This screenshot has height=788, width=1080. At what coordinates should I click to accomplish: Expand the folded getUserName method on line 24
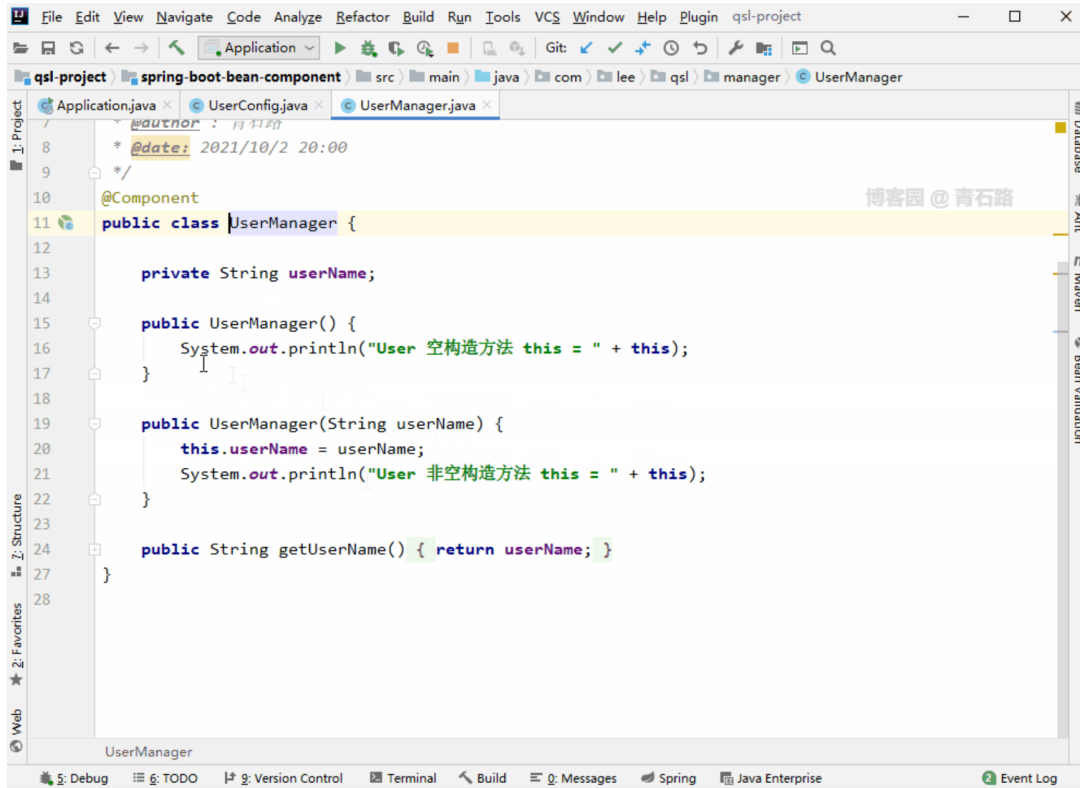pyautogui.click(x=95, y=549)
